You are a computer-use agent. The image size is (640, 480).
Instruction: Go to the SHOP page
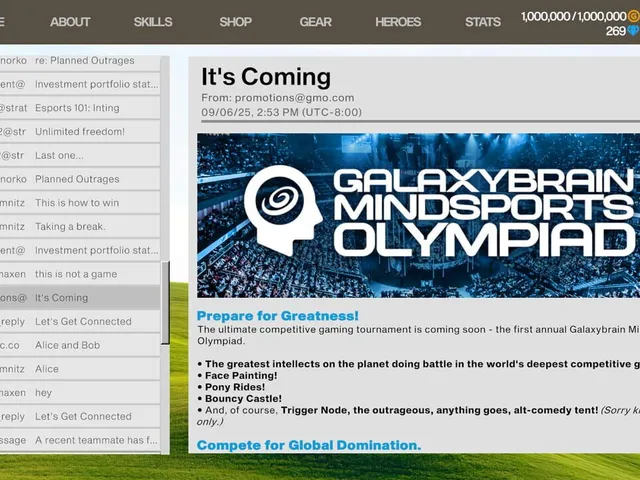pyautogui.click(x=236, y=22)
